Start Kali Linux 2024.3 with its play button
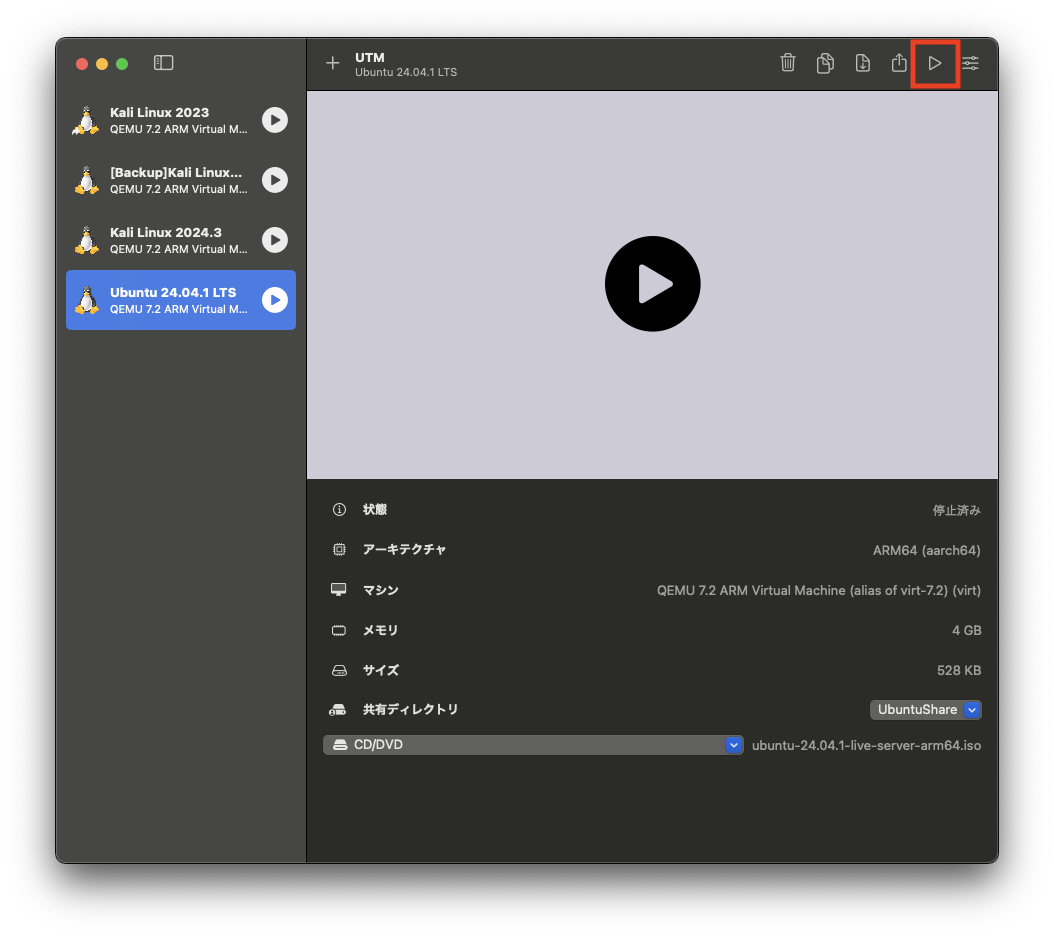Image resolution: width=1054 pixels, height=937 pixels. (275, 240)
